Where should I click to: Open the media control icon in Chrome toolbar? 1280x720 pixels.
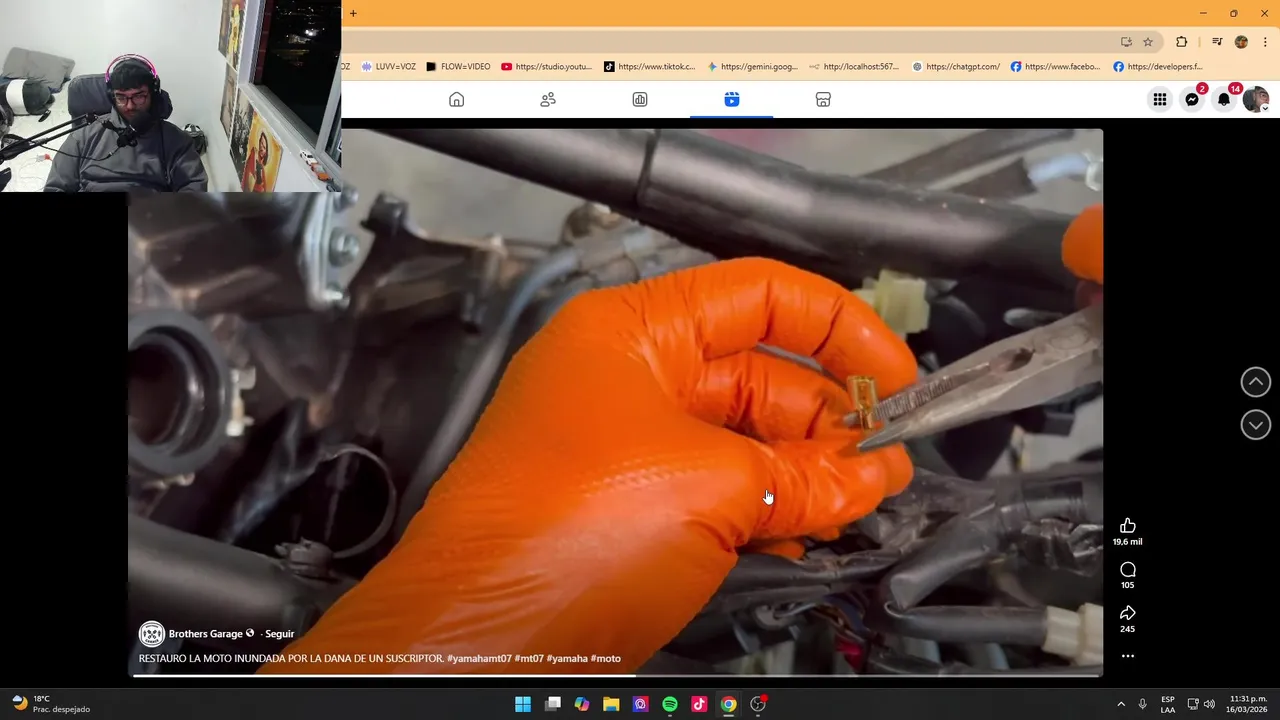(x=1217, y=42)
